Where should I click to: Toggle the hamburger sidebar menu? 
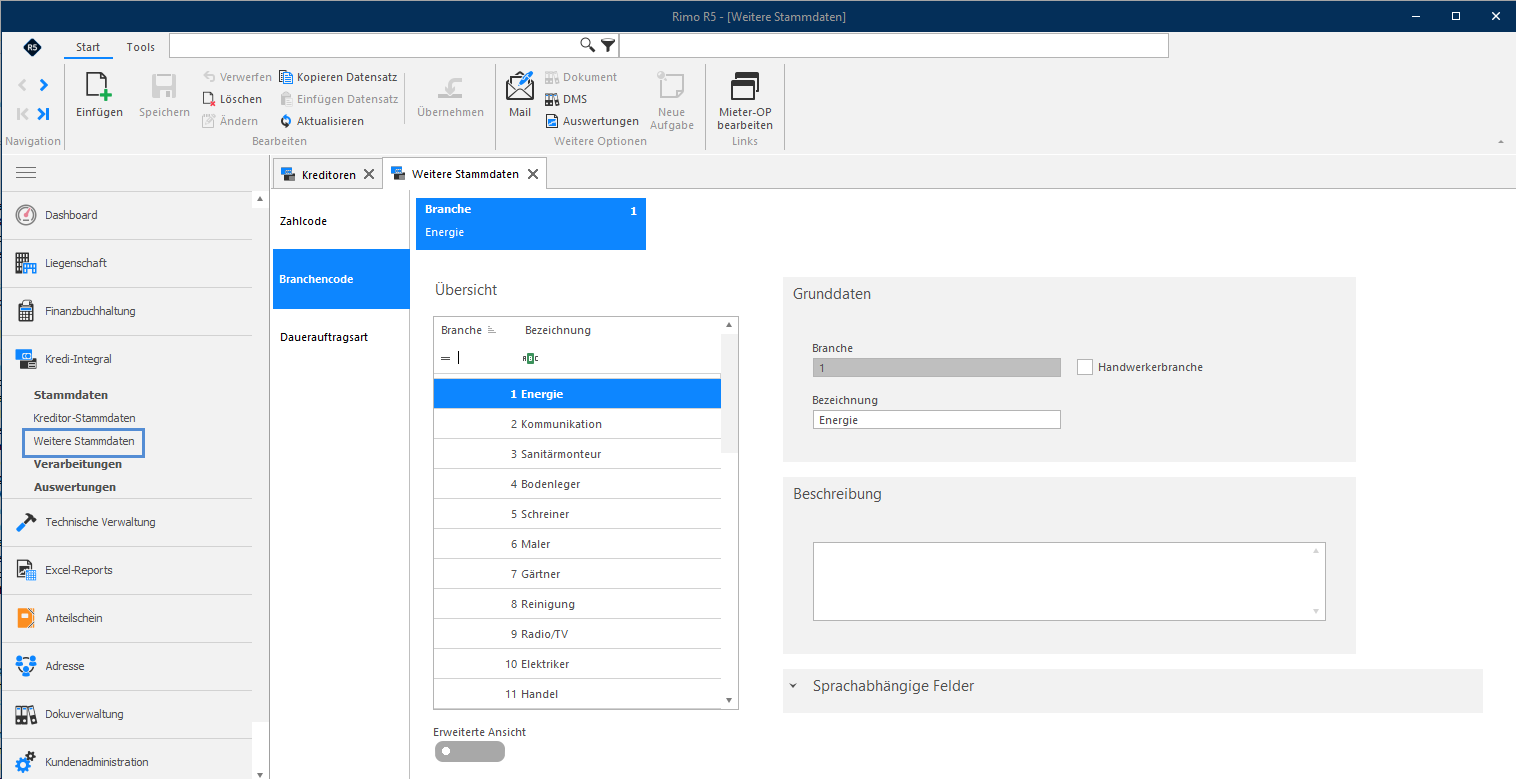(x=26, y=172)
